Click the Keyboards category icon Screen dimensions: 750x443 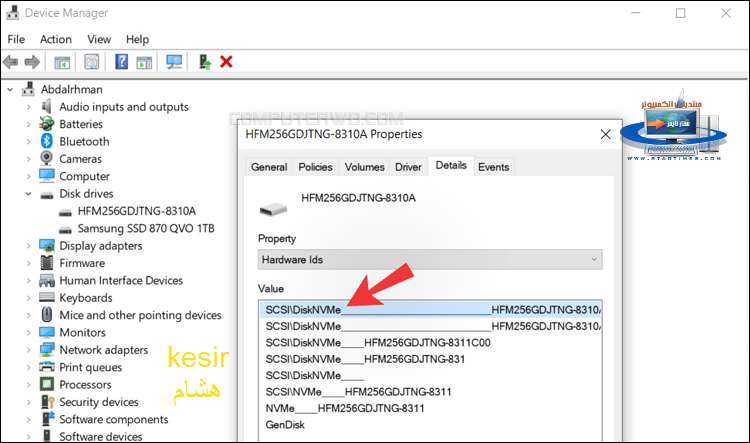tap(47, 297)
